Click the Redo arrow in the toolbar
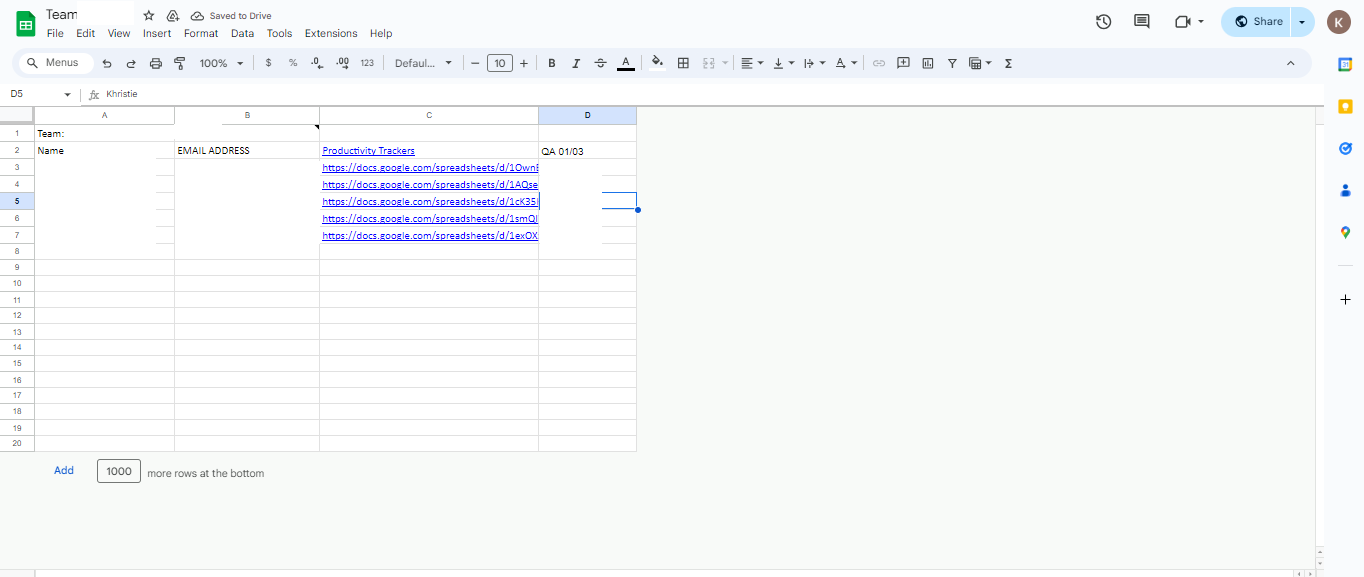The height and width of the screenshot is (577, 1364). (x=131, y=63)
